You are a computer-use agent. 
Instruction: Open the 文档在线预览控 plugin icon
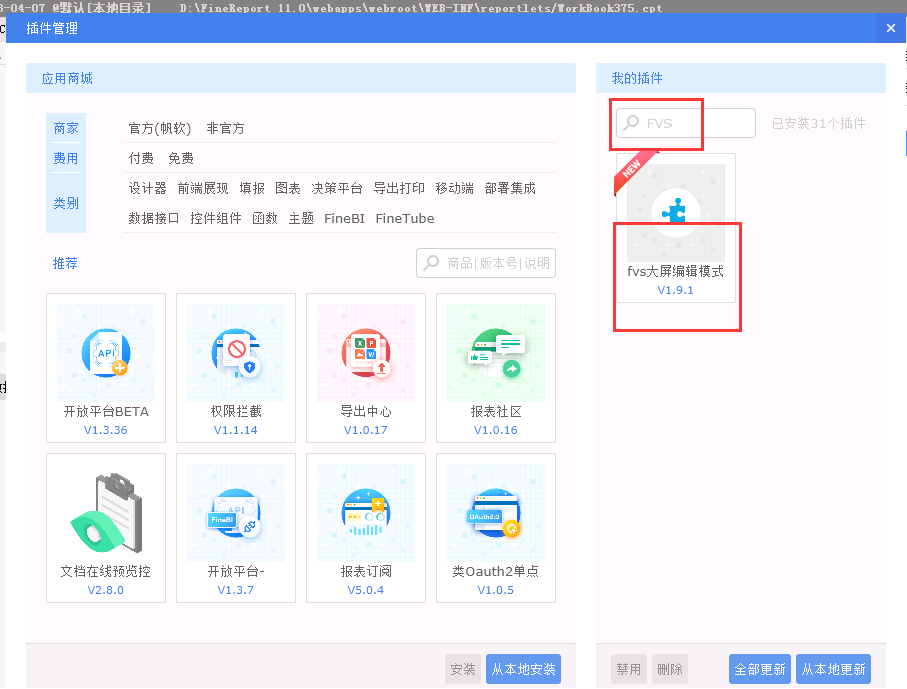(x=106, y=513)
